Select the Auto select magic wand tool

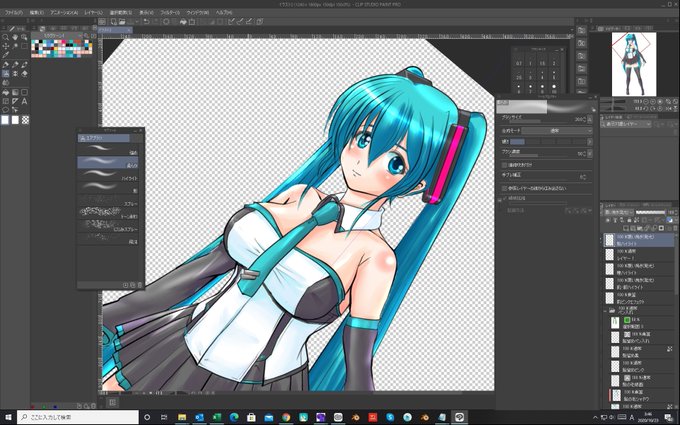coord(15,46)
